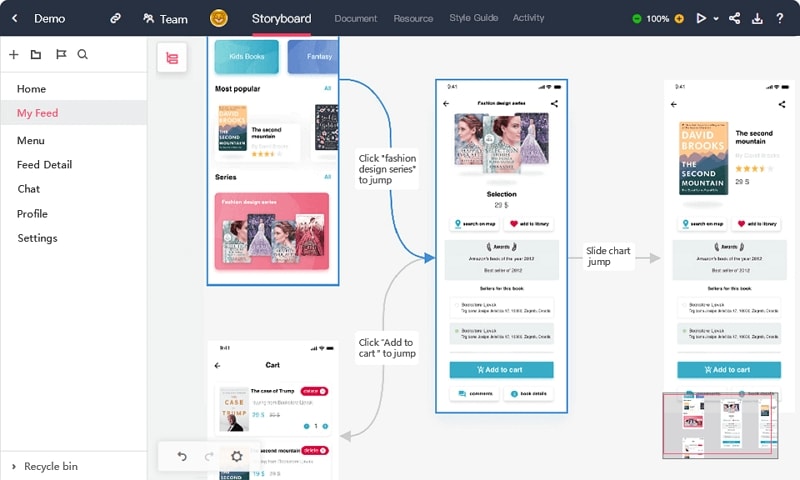Search pages with magnifier icon
The height and width of the screenshot is (480, 800).
coord(83,54)
